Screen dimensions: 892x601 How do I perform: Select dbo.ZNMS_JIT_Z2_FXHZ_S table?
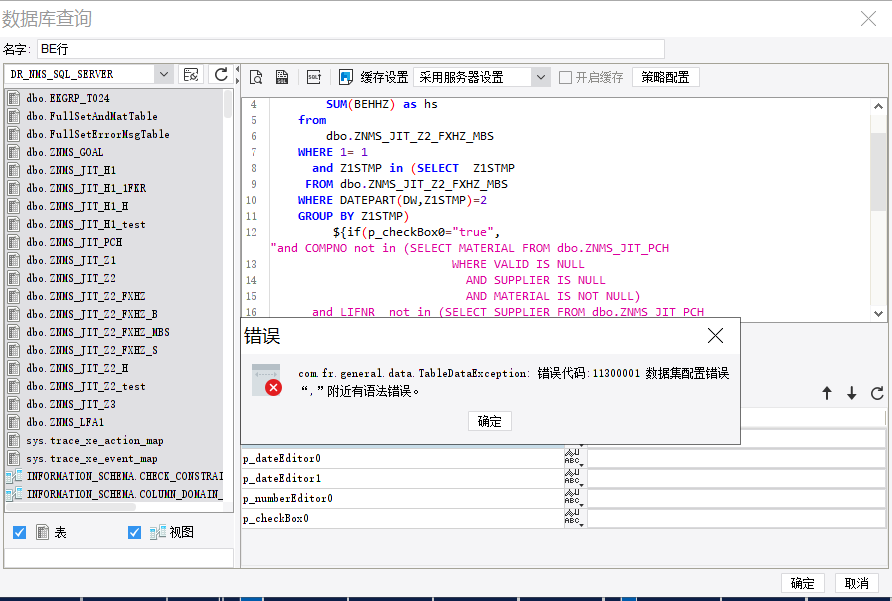(92, 350)
